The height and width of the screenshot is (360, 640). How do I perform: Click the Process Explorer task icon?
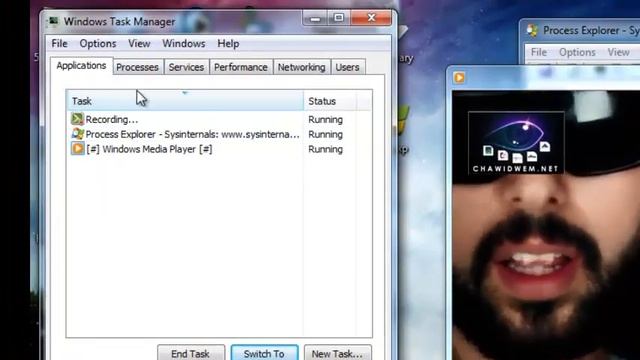click(x=77, y=133)
